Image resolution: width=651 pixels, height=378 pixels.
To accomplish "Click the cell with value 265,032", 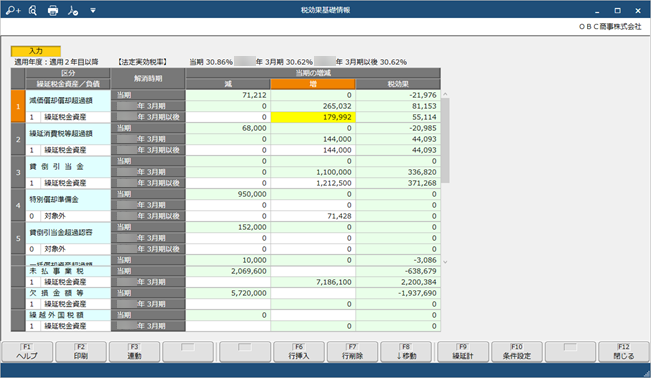I will tap(313, 106).
